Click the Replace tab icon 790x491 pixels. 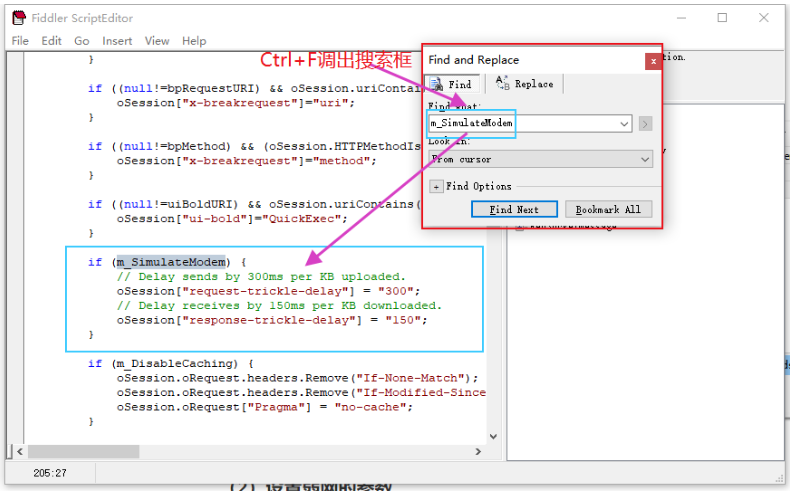[502, 83]
